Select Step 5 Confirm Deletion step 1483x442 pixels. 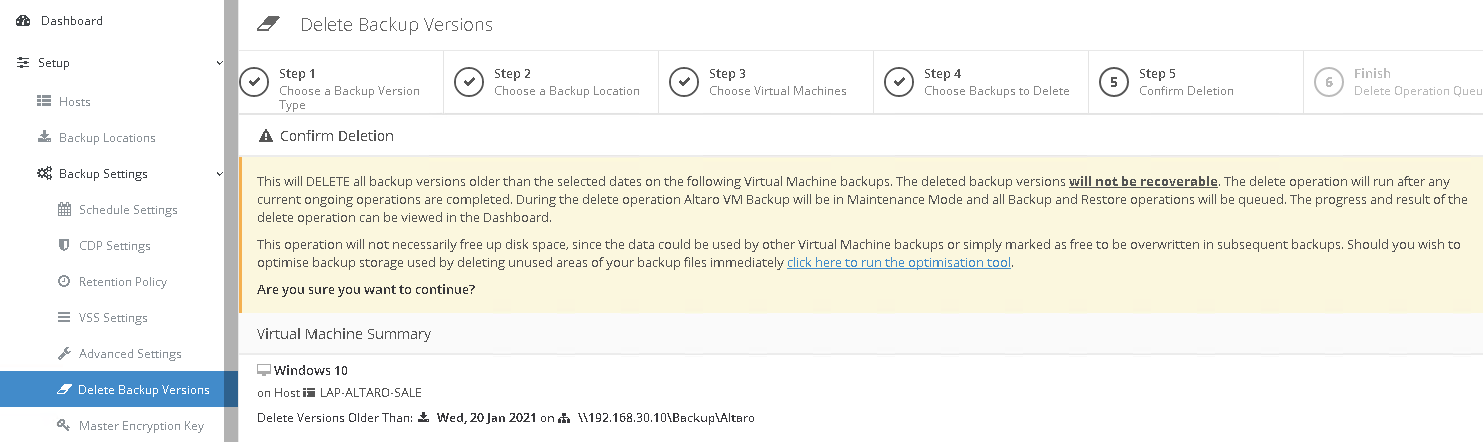tap(1185, 82)
